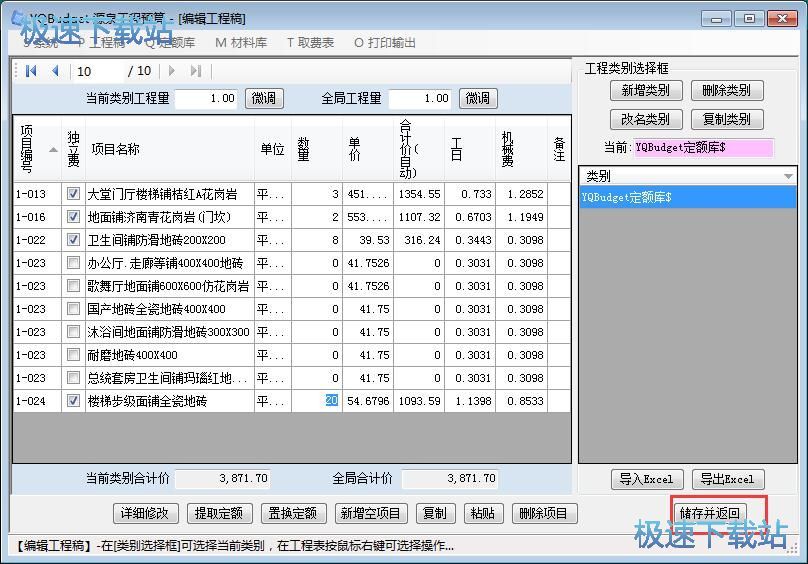The width and height of the screenshot is (808, 564).
Task: Go to previous record arrow
Action: (x=55, y=71)
